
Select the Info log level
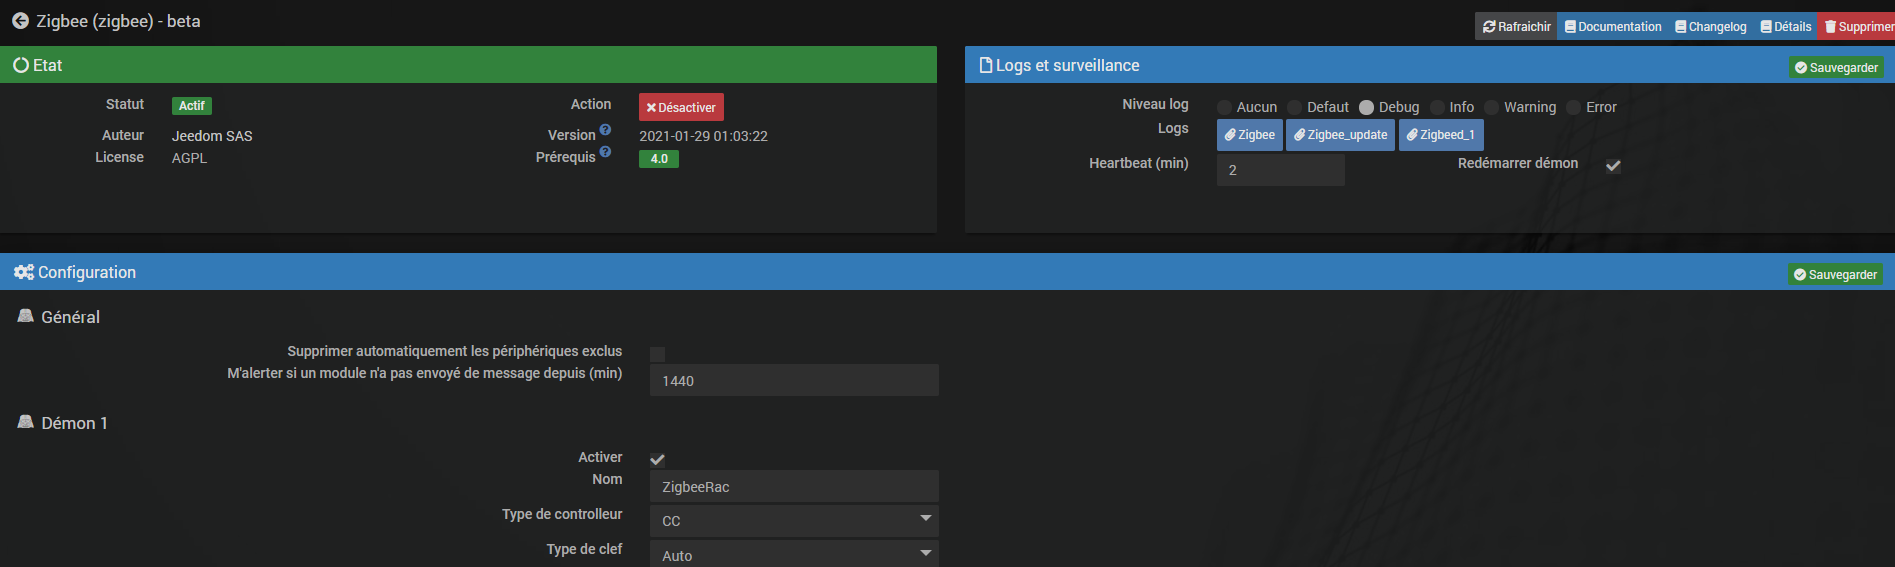coord(1437,107)
